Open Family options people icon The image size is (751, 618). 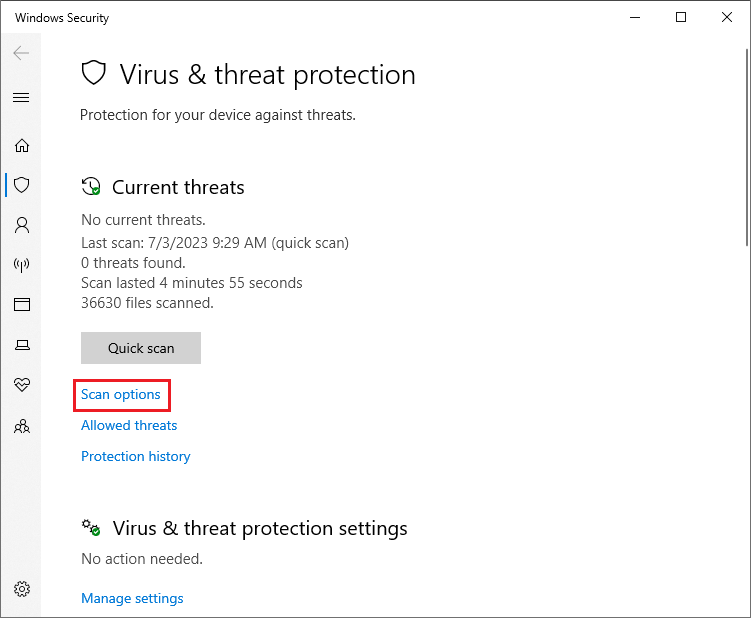pyautogui.click(x=22, y=426)
